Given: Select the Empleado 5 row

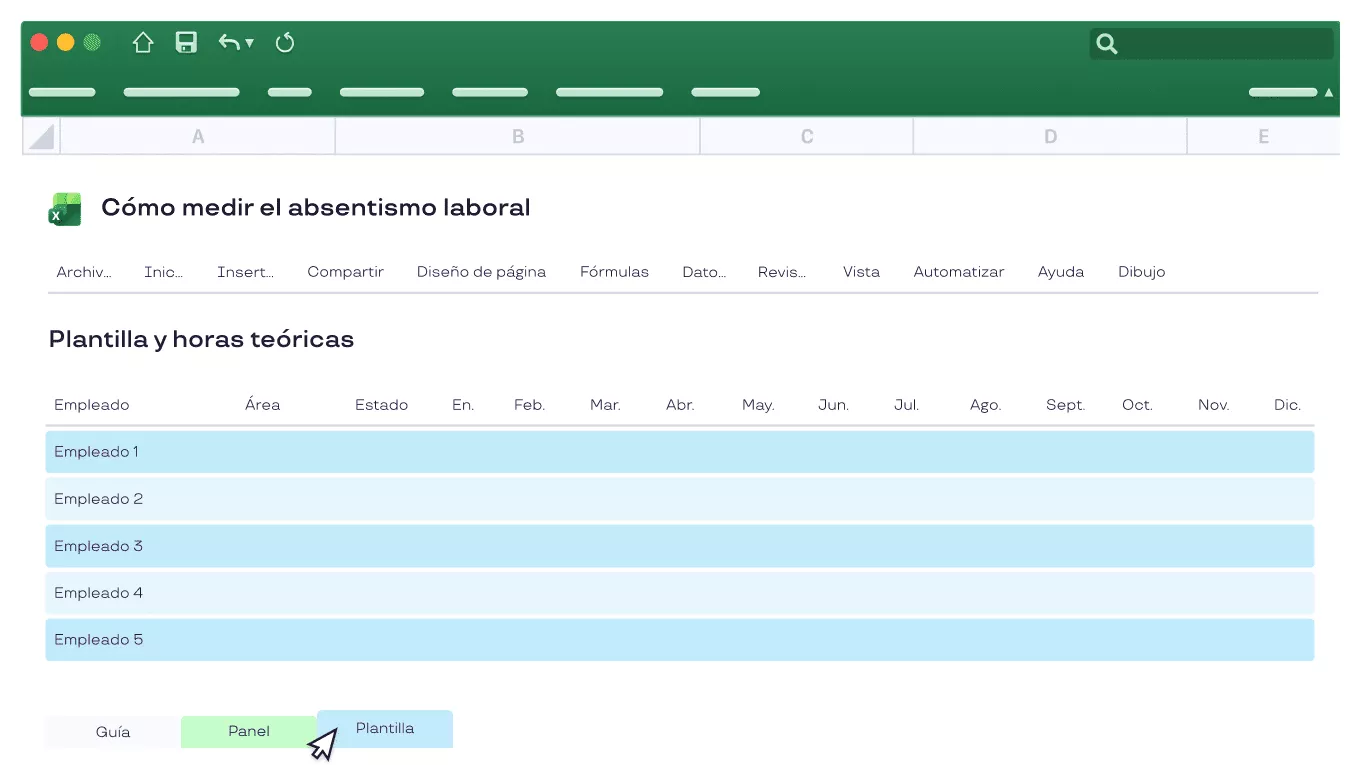Looking at the screenshot, I should (x=680, y=640).
